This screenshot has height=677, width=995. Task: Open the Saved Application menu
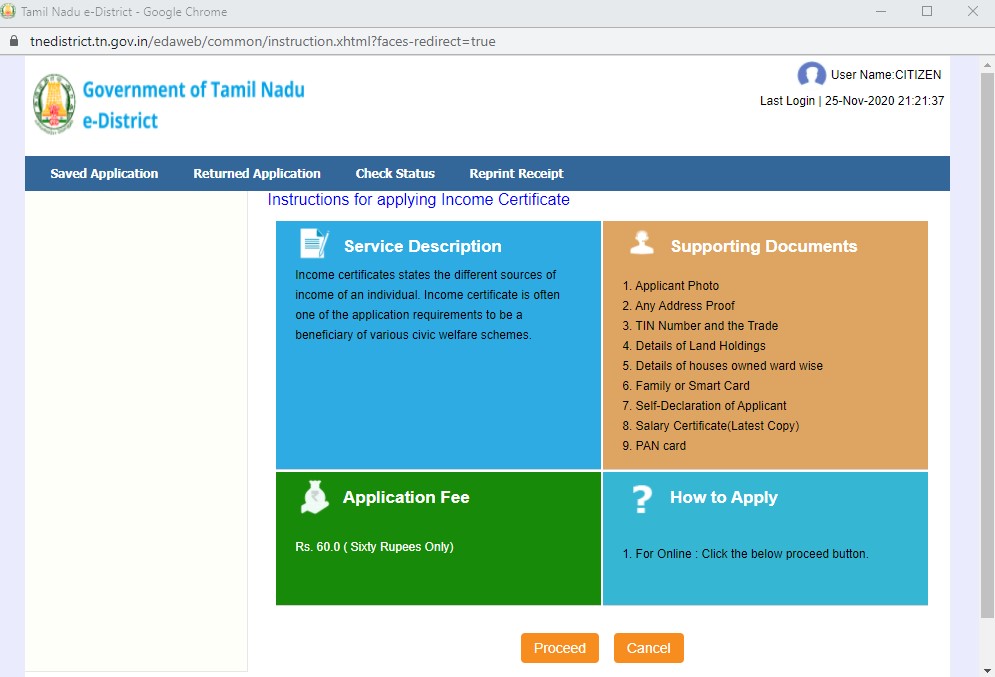103,173
